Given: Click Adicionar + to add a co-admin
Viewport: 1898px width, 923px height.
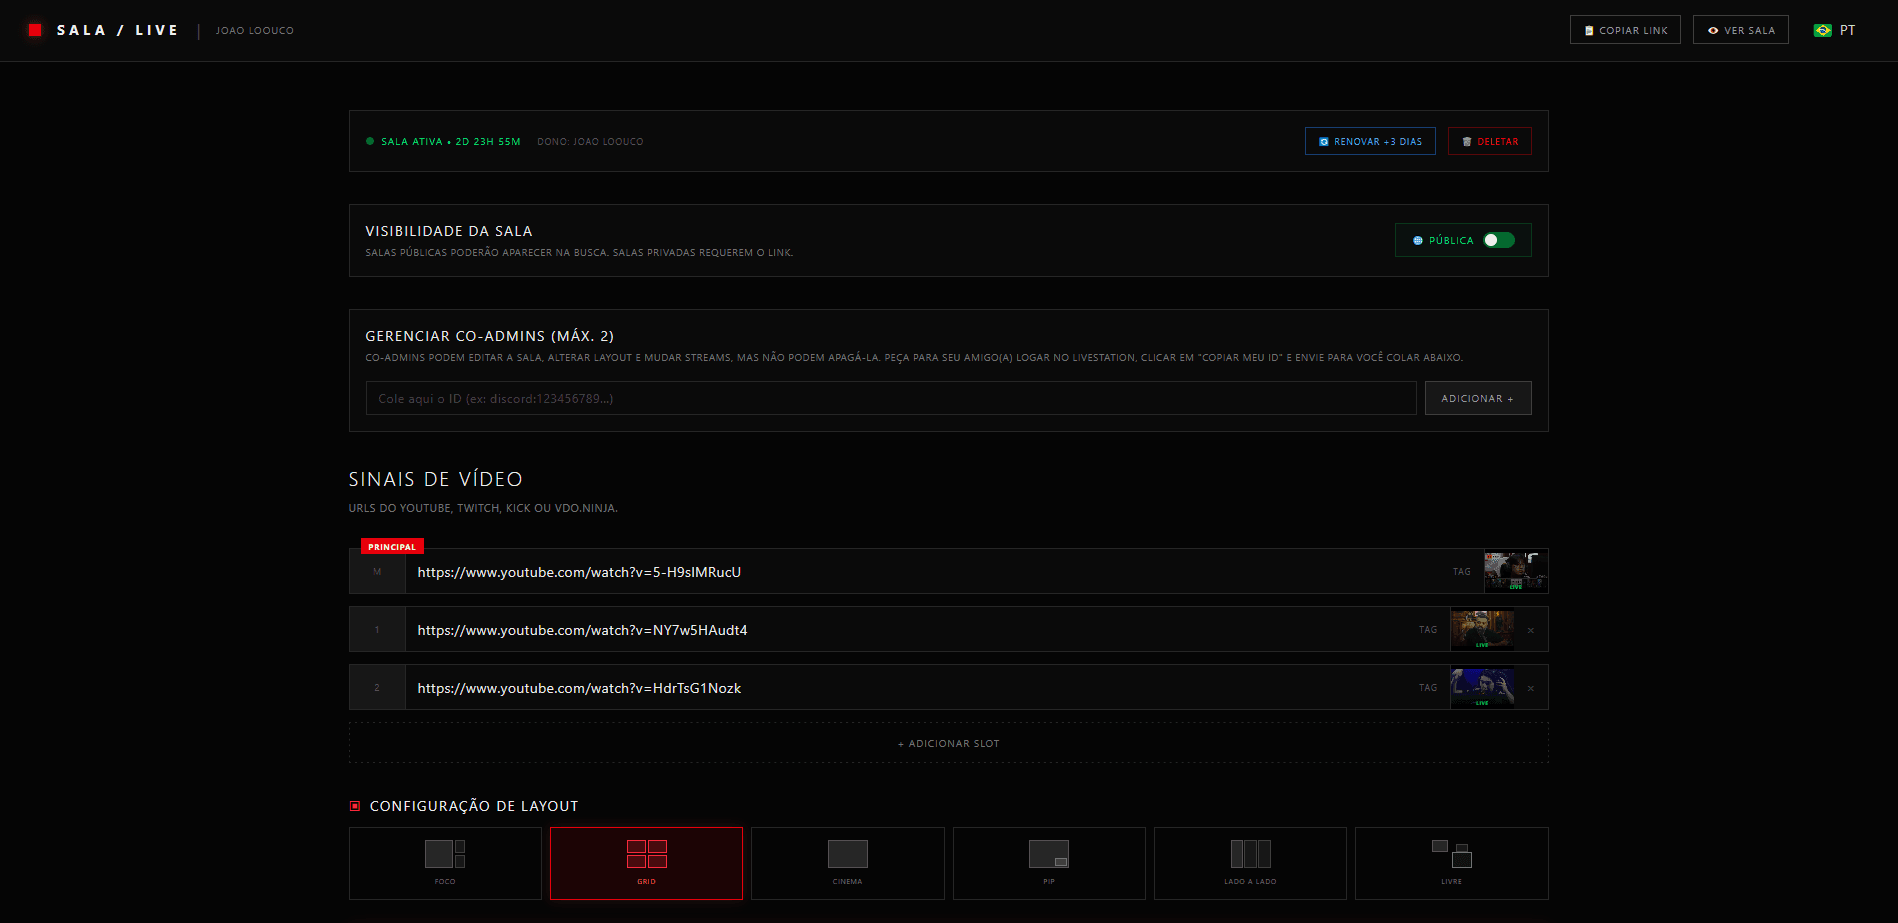Looking at the screenshot, I should pyautogui.click(x=1478, y=398).
